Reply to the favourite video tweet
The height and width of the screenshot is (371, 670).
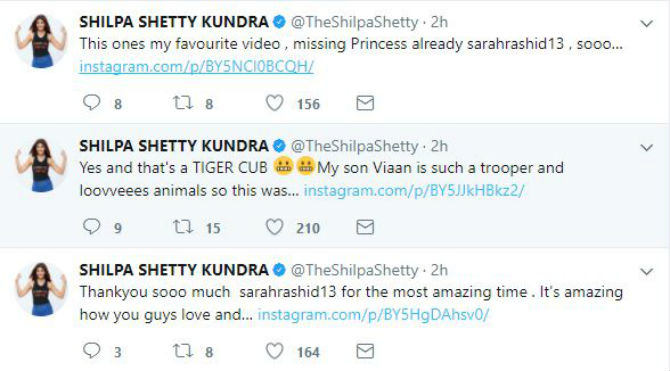click(91, 103)
